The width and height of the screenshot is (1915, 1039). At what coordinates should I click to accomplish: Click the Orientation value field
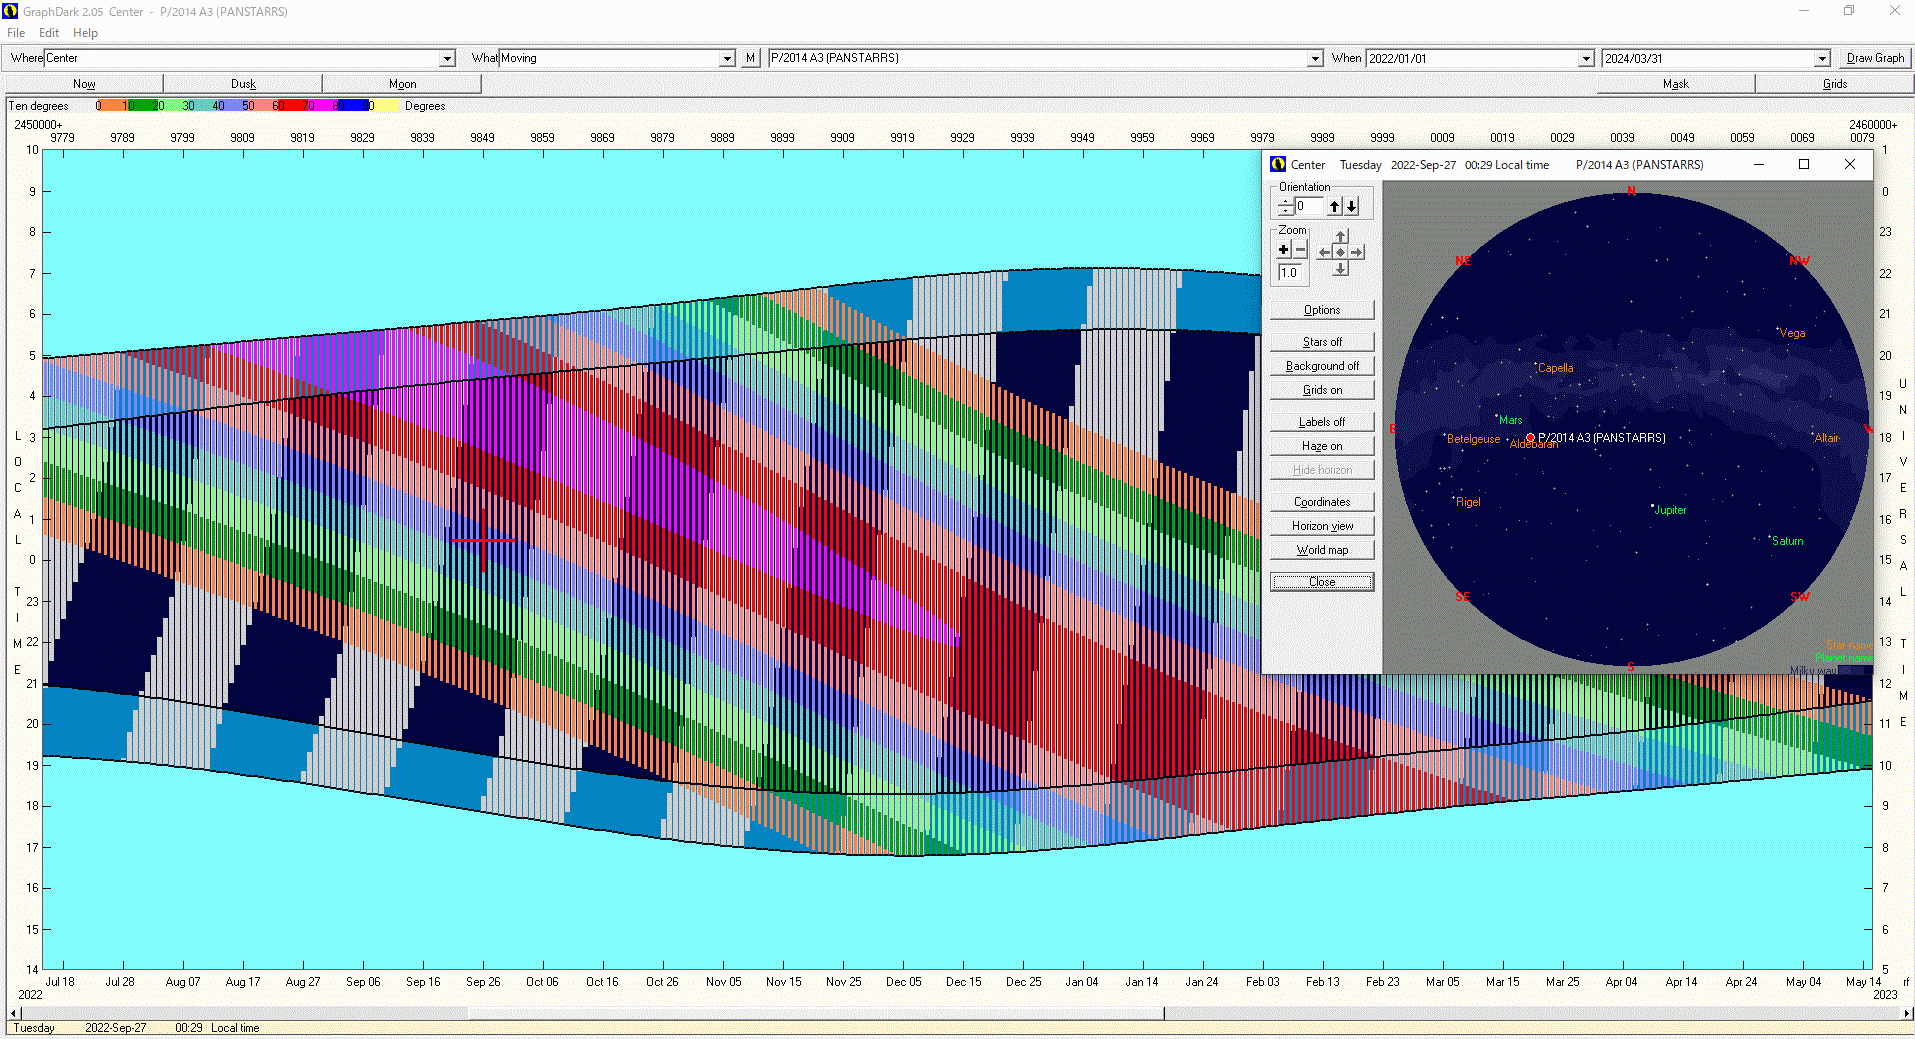pyautogui.click(x=1309, y=206)
